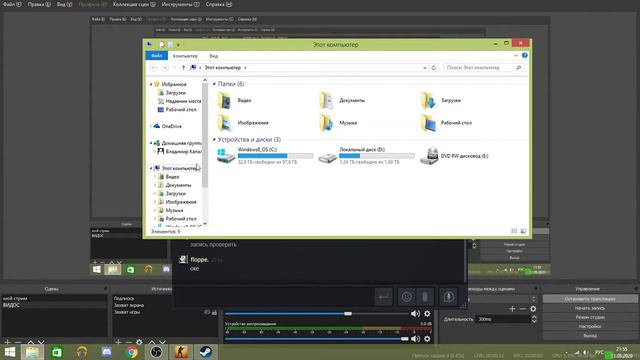Collapse the Избранное tree node
This screenshot has height=360, width=640.
point(151,84)
